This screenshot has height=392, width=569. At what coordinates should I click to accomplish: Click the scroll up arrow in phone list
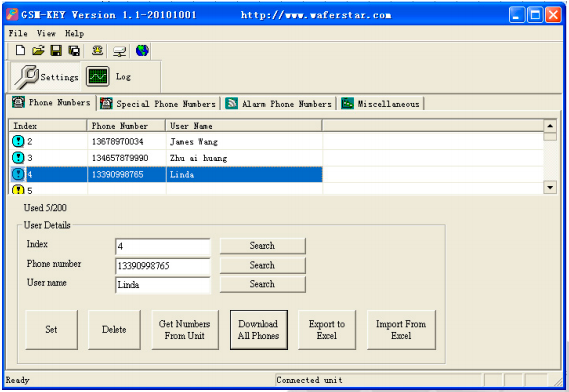(x=550, y=126)
